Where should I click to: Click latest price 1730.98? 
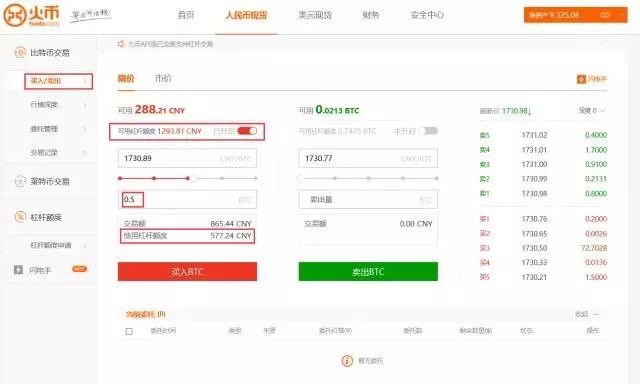(x=516, y=111)
